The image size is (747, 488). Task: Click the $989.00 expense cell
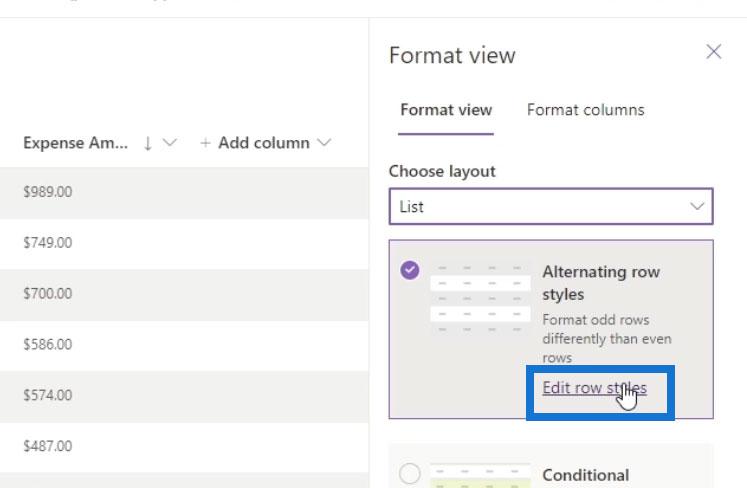click(x=48, y=192)
